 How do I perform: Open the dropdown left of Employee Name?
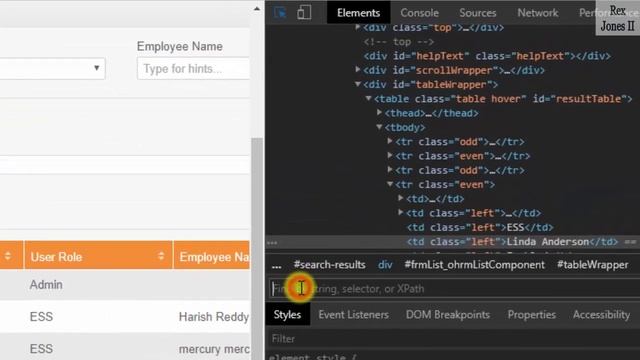click(52, 68)
